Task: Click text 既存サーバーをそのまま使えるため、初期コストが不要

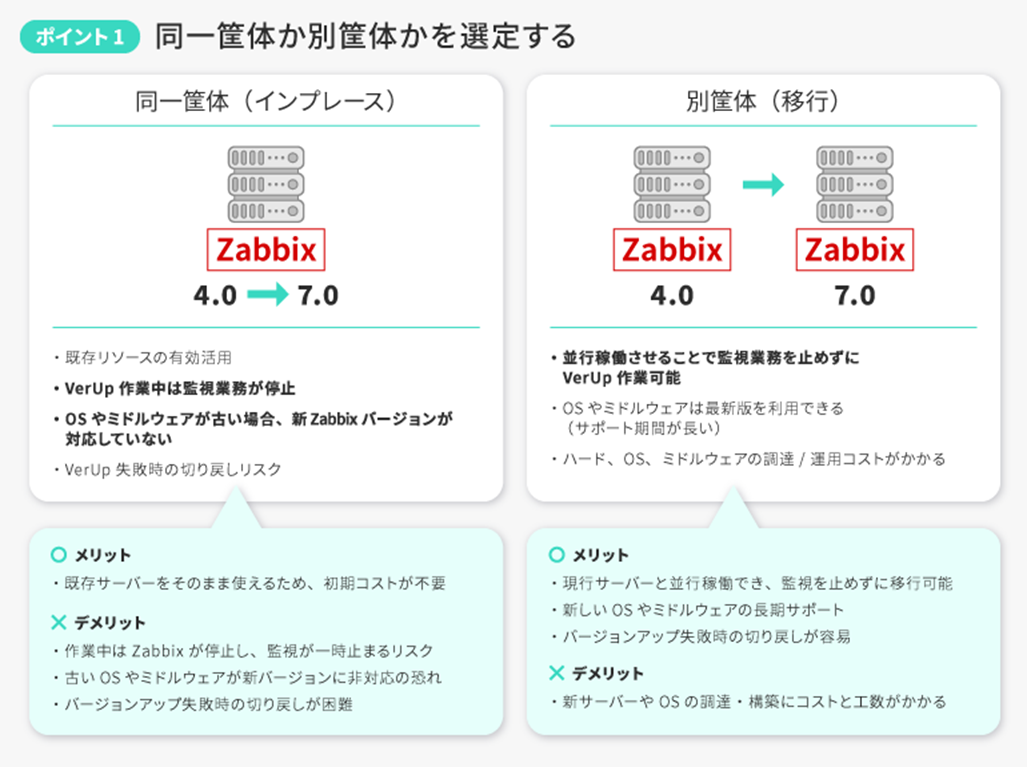Action: pyautogui.click(x=255, y=583)
